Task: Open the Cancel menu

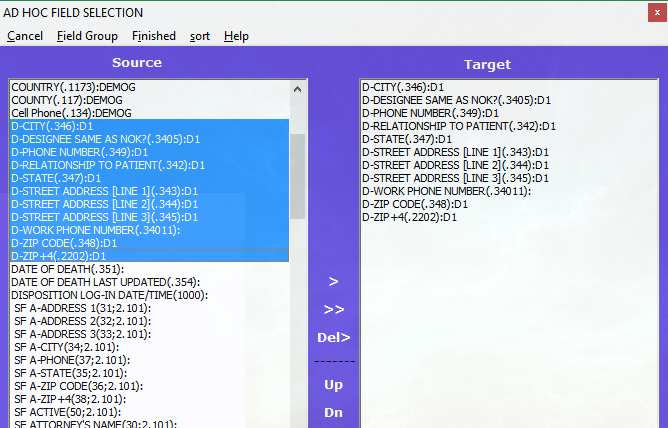Action: click(25, 36)
